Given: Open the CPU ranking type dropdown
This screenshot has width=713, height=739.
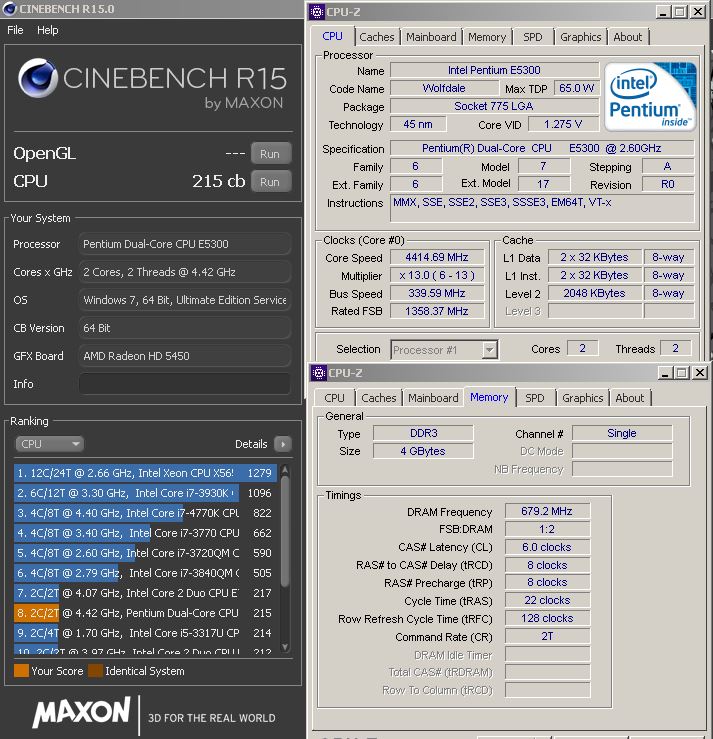Looking at the screenshot, I should [49, 444].
